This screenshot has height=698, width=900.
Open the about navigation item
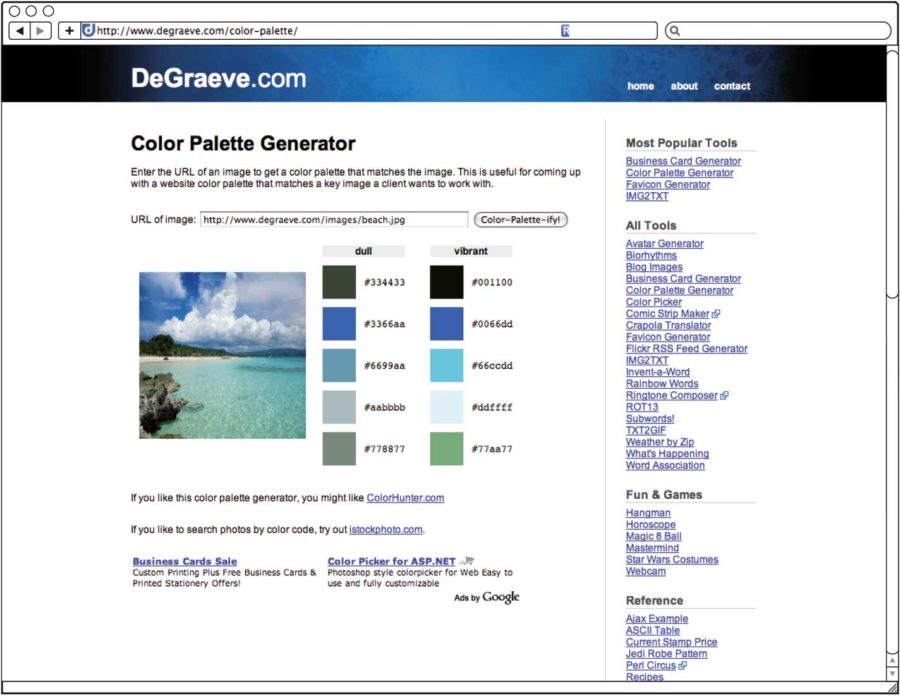(684, 86)
